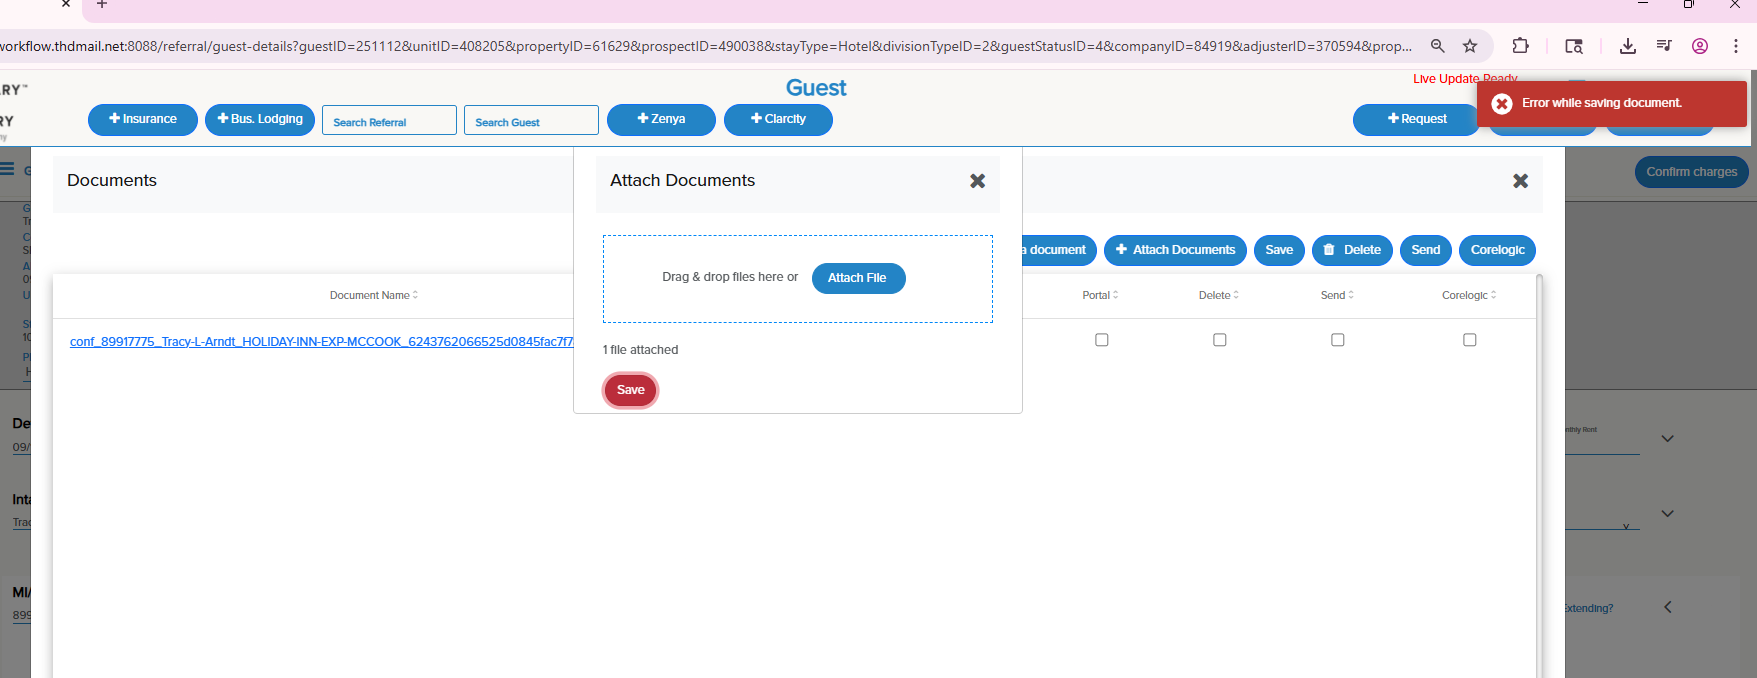Screen dimensions: 1757x678
Task: Check the Portal checkbox for the document
Action: (x=1101, y=340)
